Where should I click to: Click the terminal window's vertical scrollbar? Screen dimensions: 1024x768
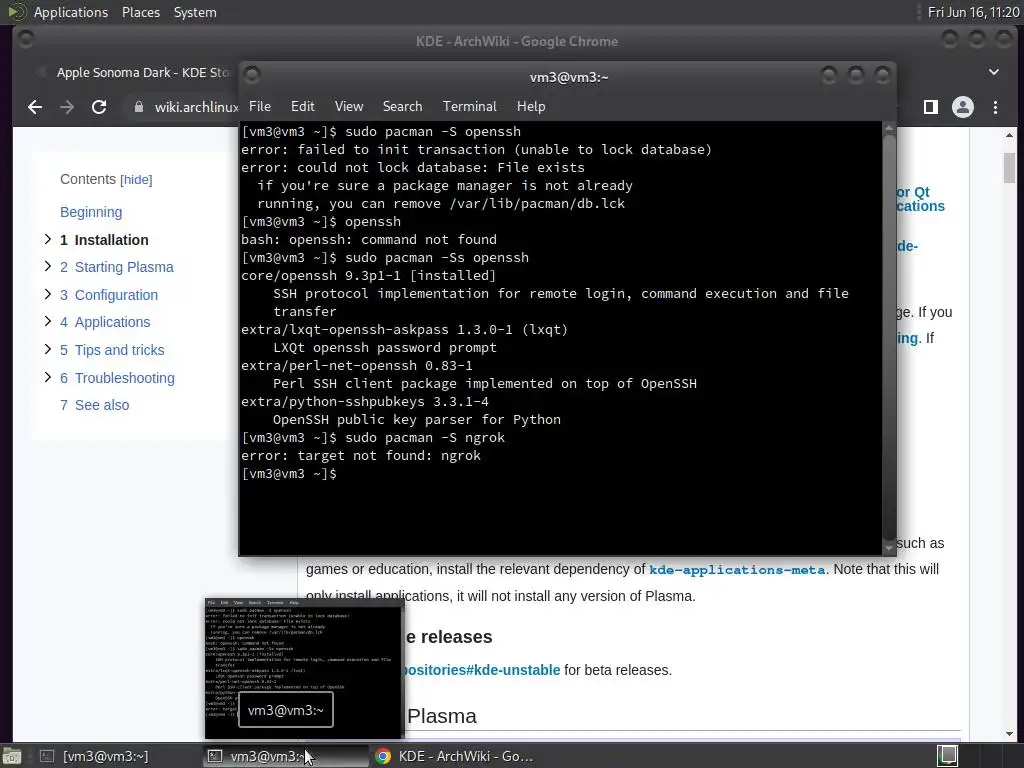[x=888, y=338]
